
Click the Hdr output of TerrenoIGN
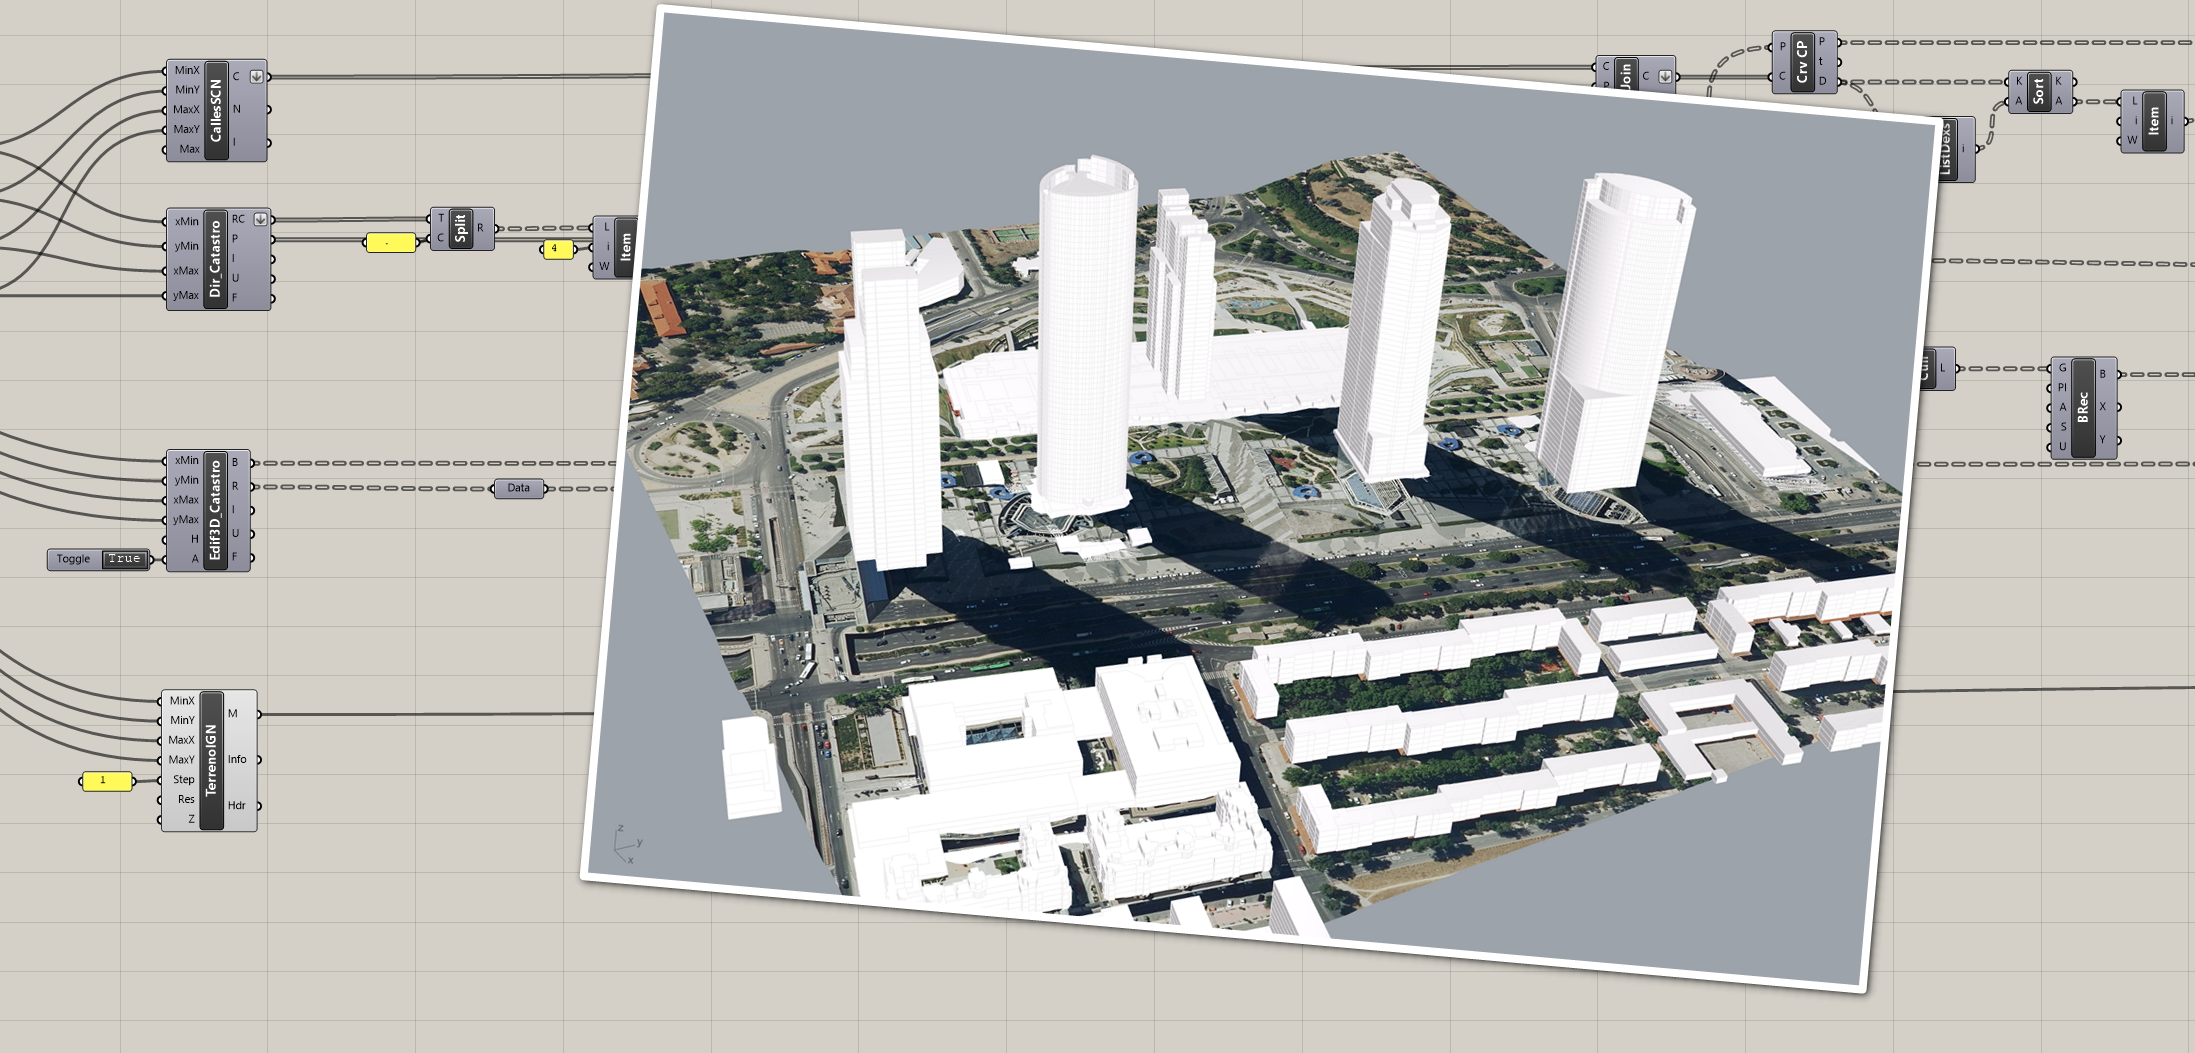236,805
